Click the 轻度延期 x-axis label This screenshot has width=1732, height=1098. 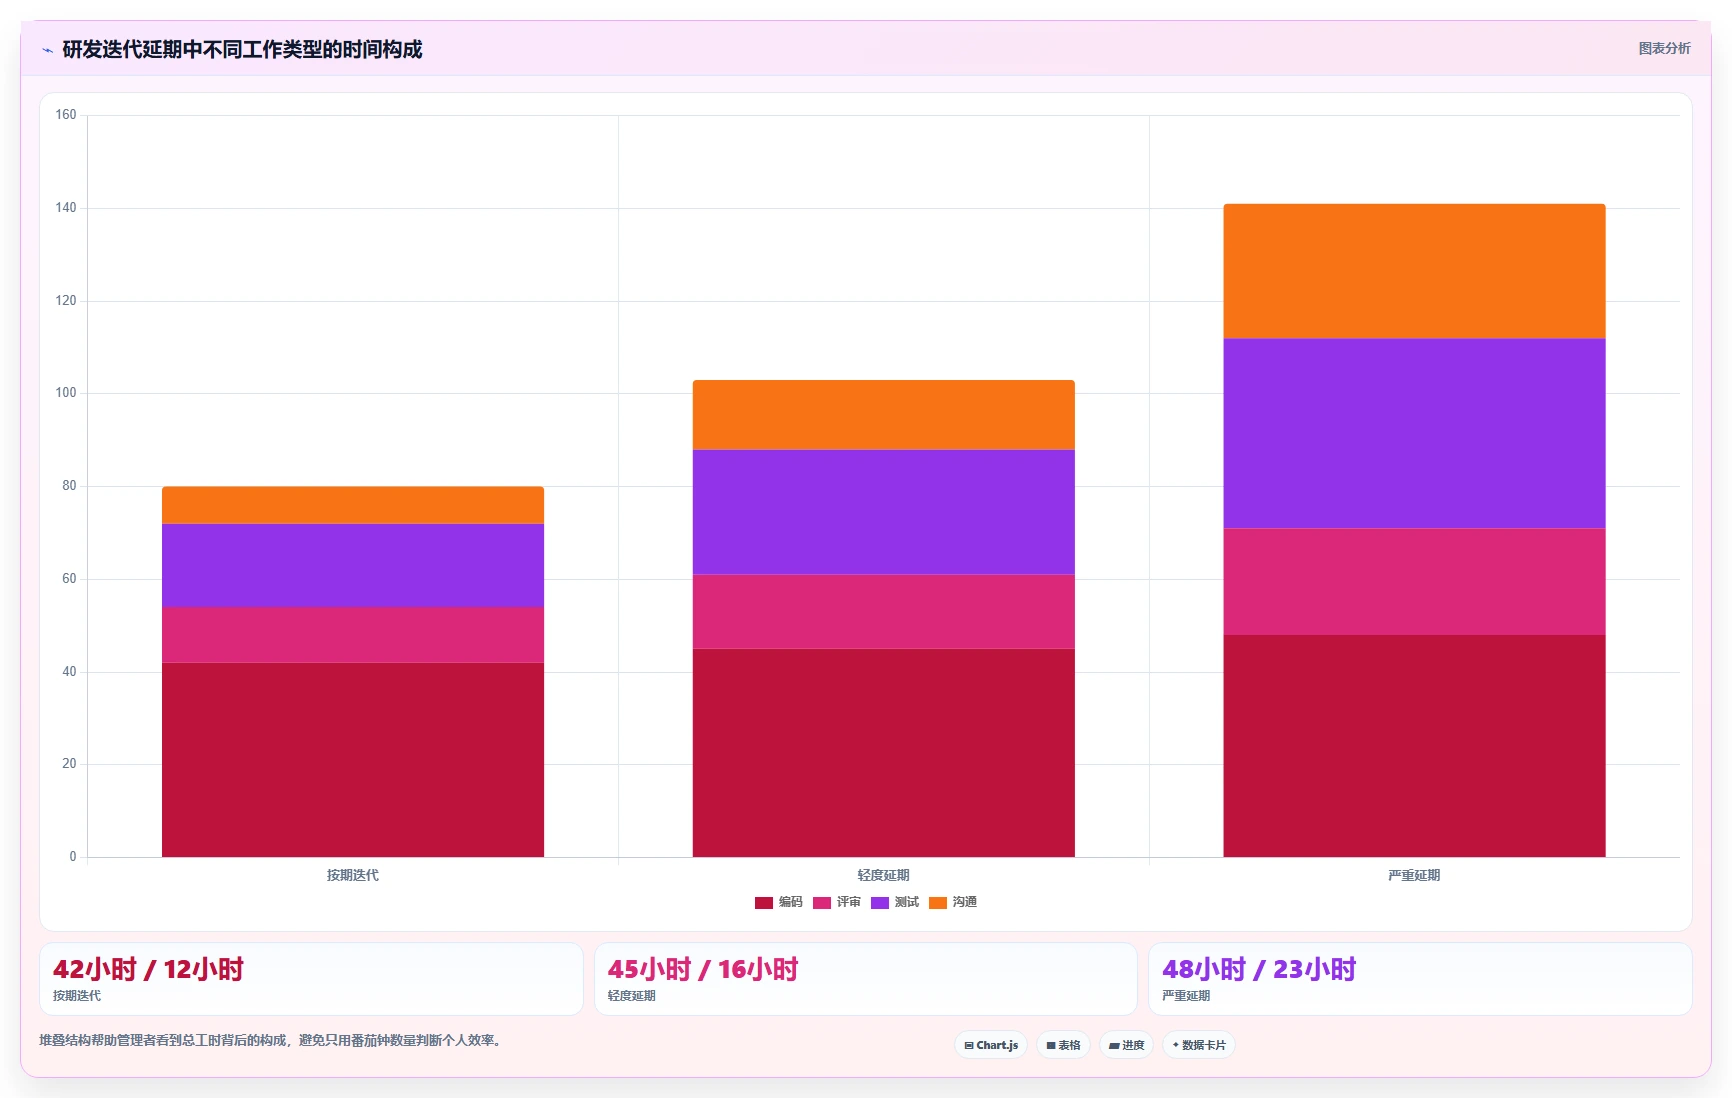[x=884, y=875]
